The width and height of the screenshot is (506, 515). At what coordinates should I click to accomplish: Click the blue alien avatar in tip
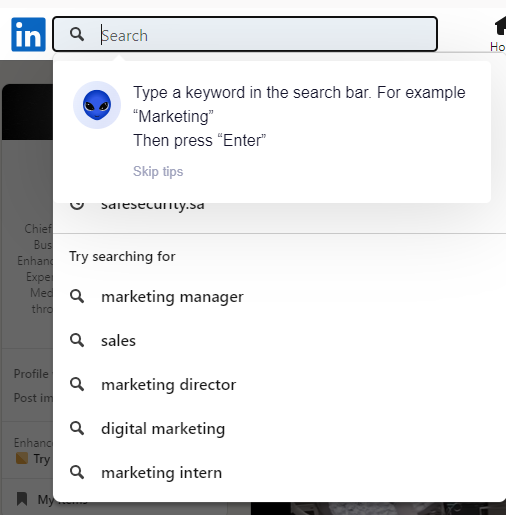pyautogui.click(x=97, y=105)
